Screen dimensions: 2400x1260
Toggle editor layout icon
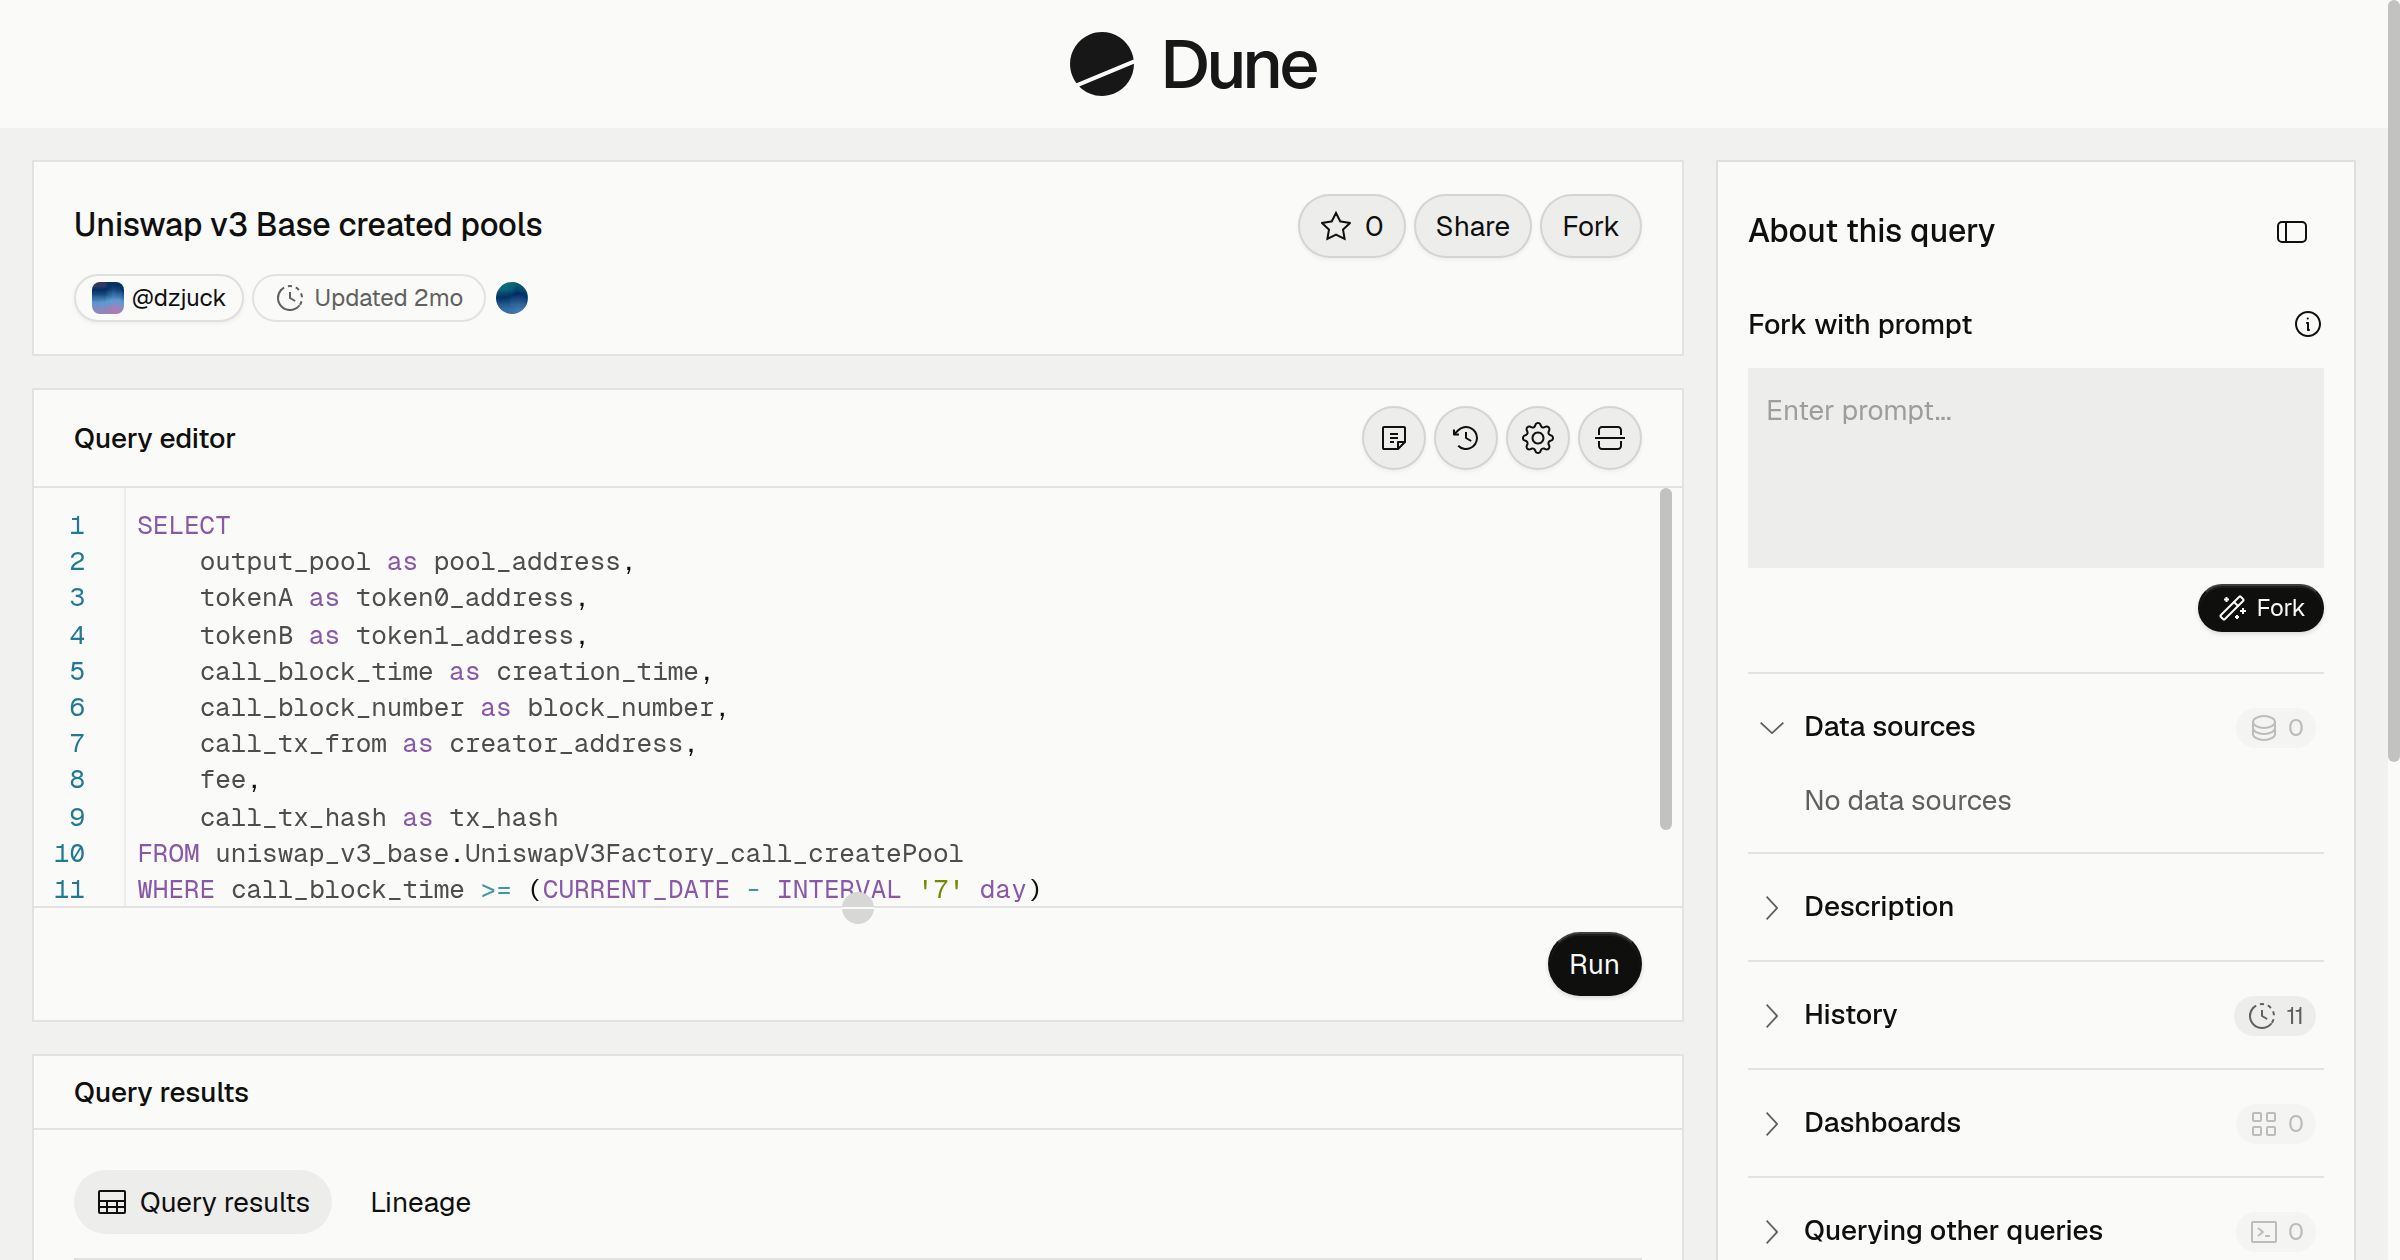pos(1610,438)
